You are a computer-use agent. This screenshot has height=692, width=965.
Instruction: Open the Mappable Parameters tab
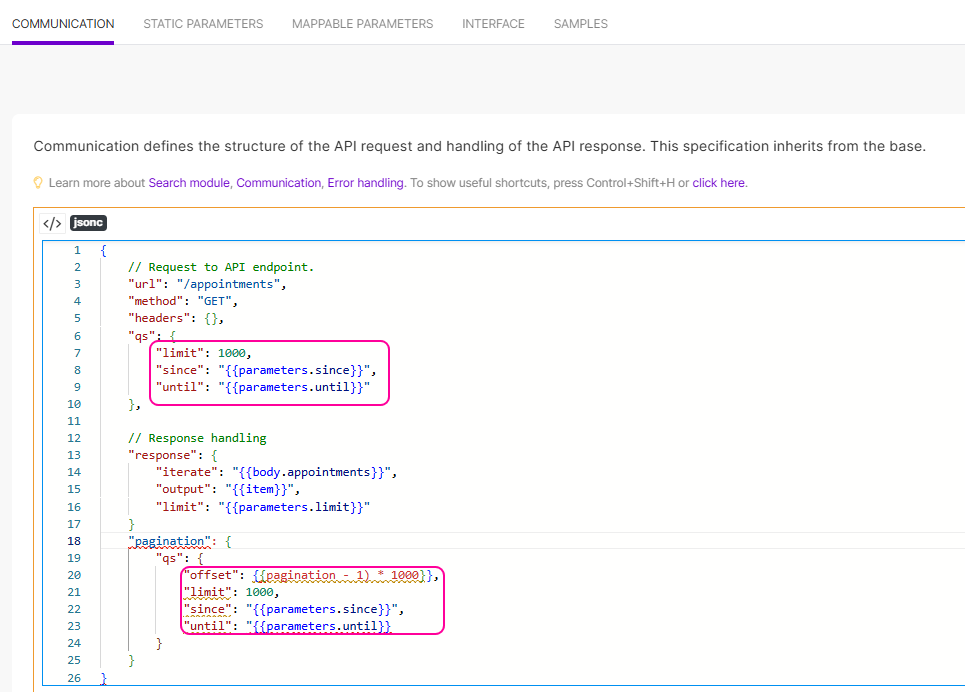362,23
